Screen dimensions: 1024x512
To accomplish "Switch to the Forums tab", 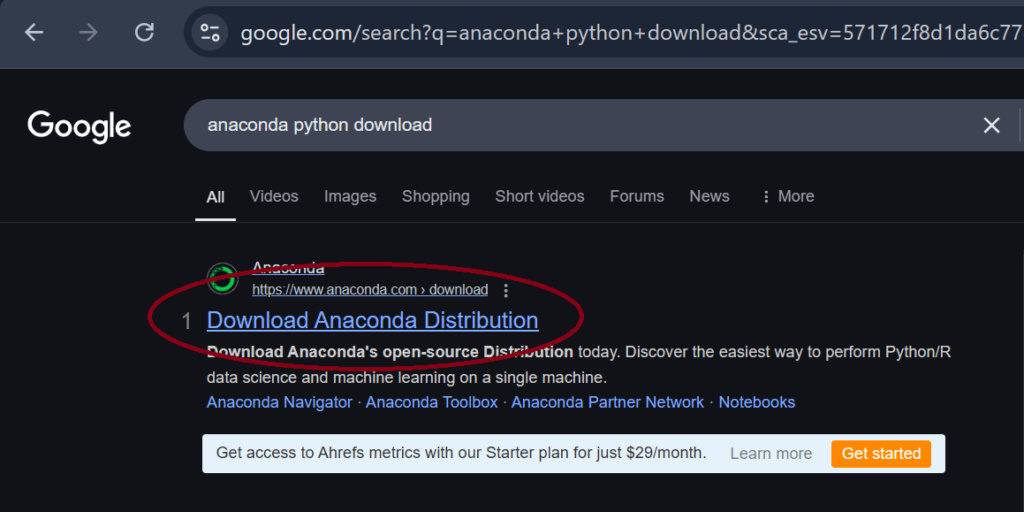I will click(637, 197).
